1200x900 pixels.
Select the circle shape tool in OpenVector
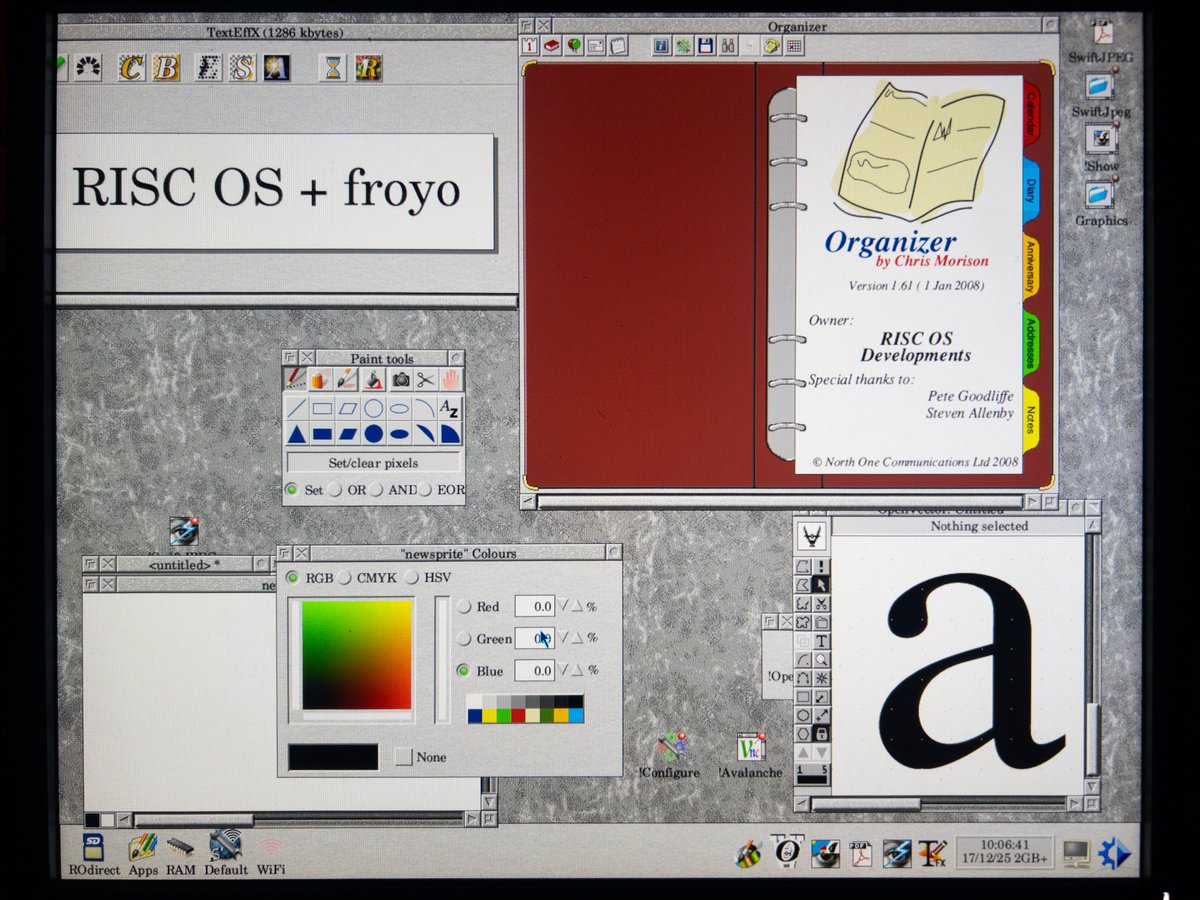803,715
